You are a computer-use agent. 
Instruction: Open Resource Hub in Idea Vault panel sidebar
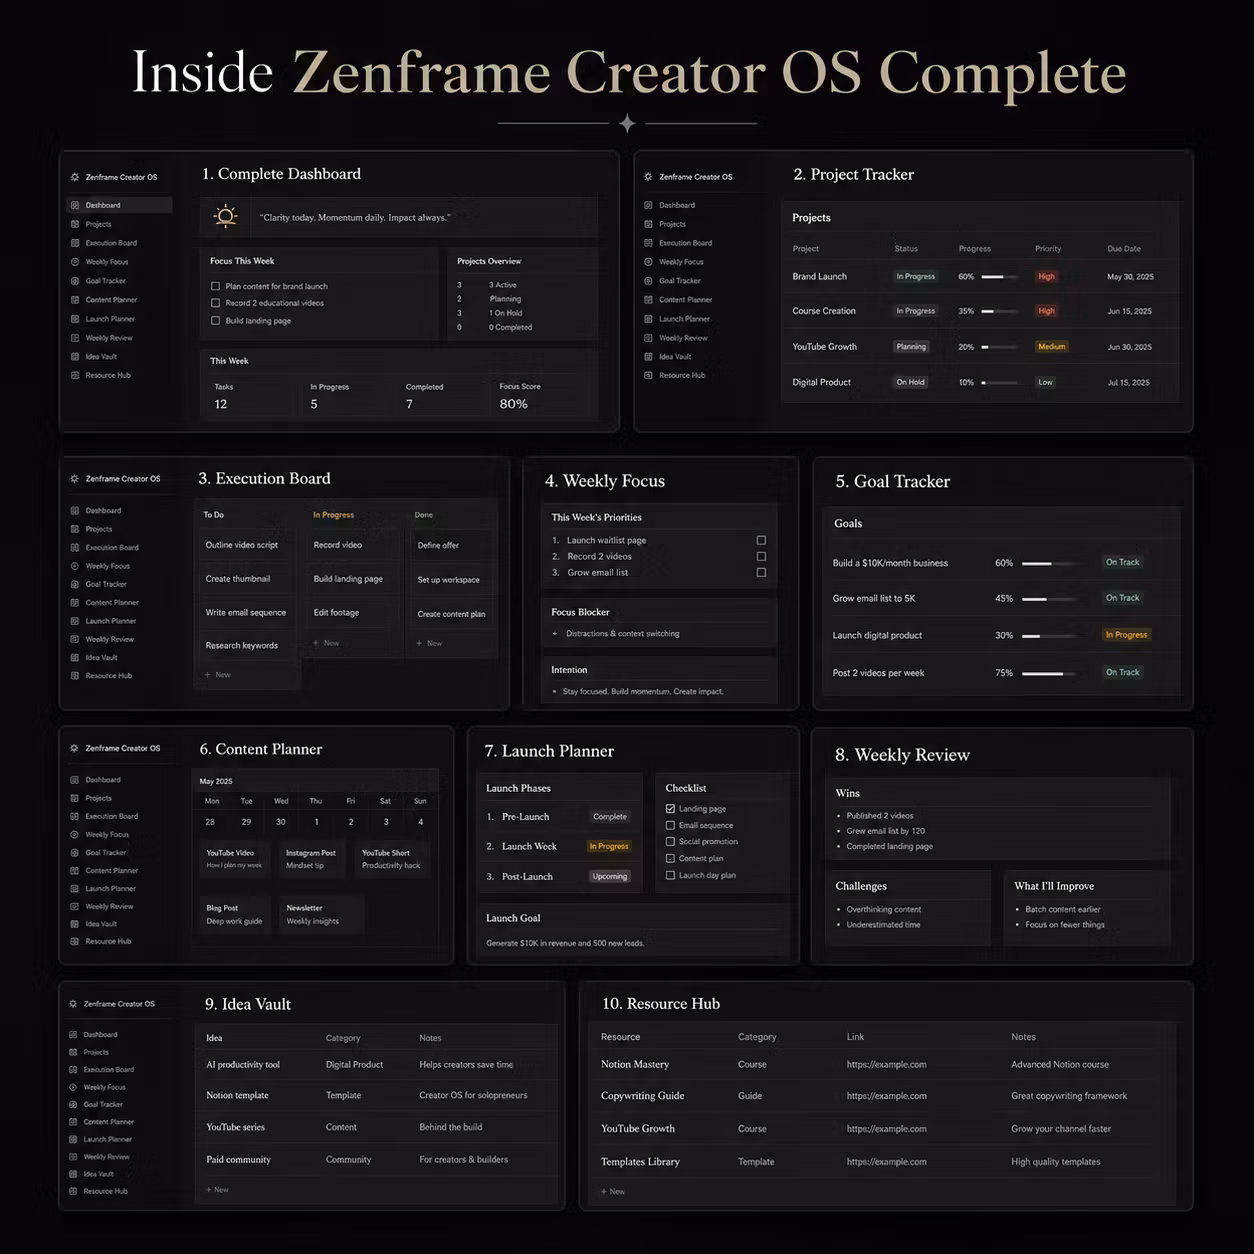pyautogui.click(x=105, y=1191)
